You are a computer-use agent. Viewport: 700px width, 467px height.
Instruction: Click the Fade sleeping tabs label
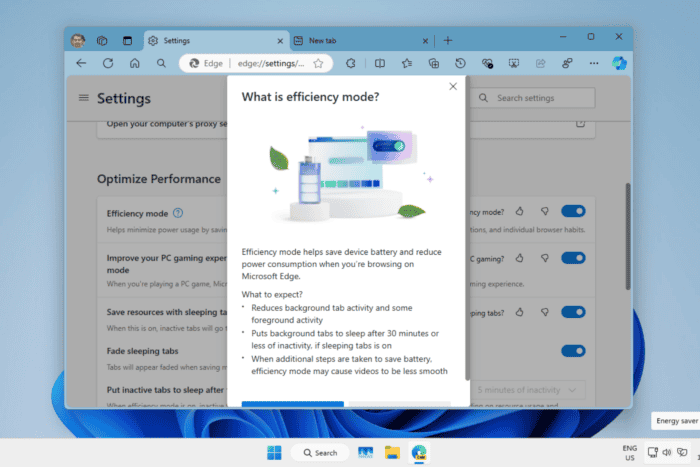pyautogui.click(x=142, y=351)
